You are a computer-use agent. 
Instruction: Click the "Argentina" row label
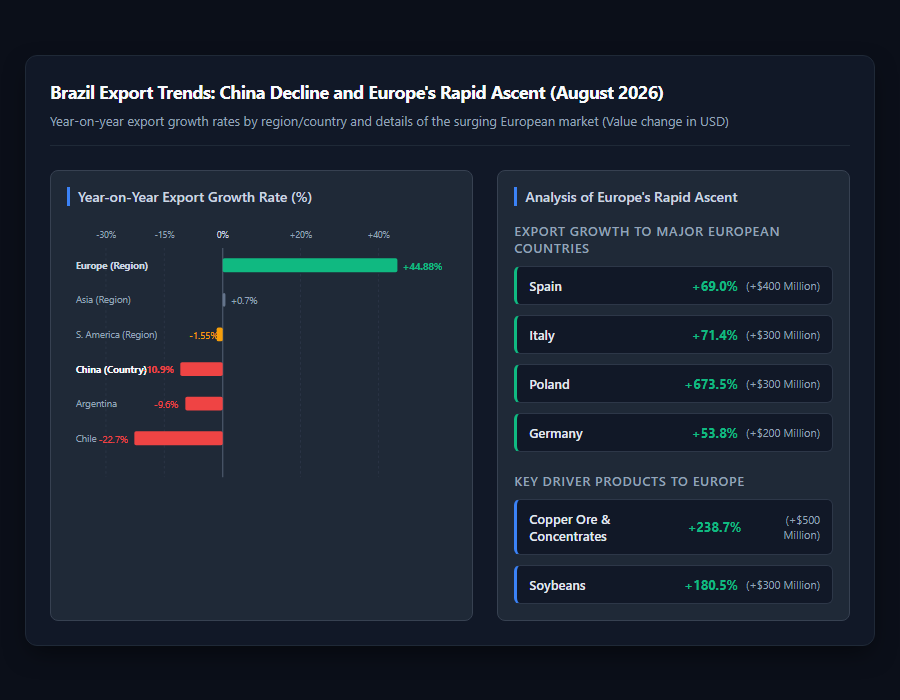click(96, 404)
